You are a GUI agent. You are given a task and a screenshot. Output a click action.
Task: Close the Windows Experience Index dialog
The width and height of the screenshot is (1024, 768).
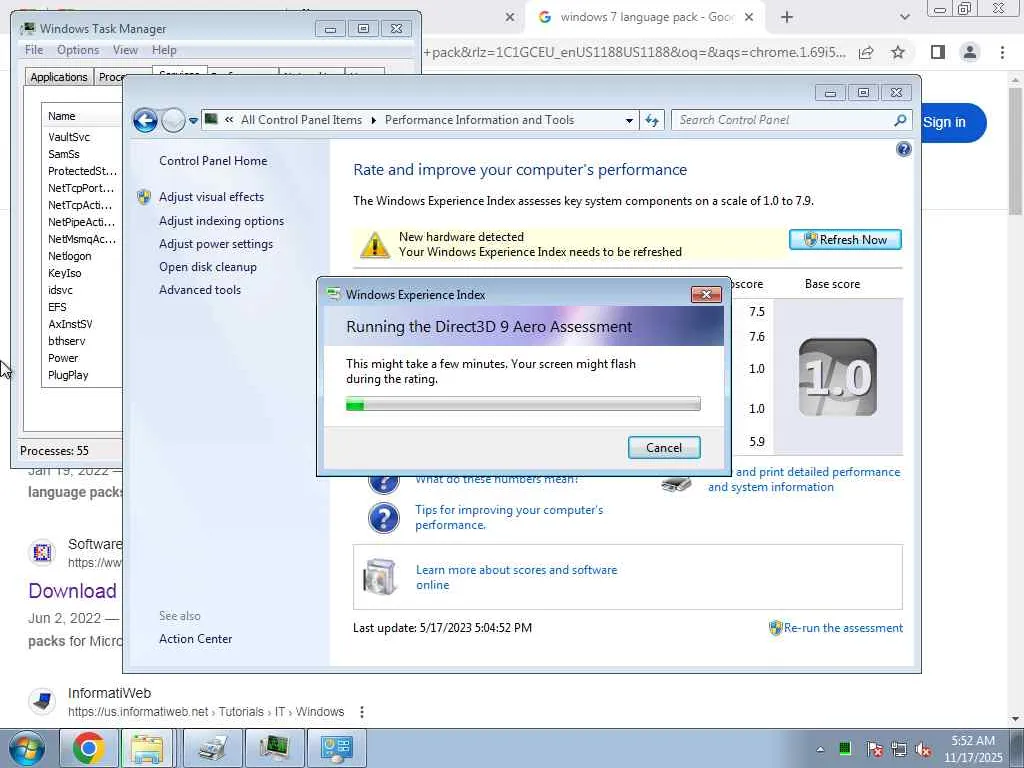coord(706,295)
